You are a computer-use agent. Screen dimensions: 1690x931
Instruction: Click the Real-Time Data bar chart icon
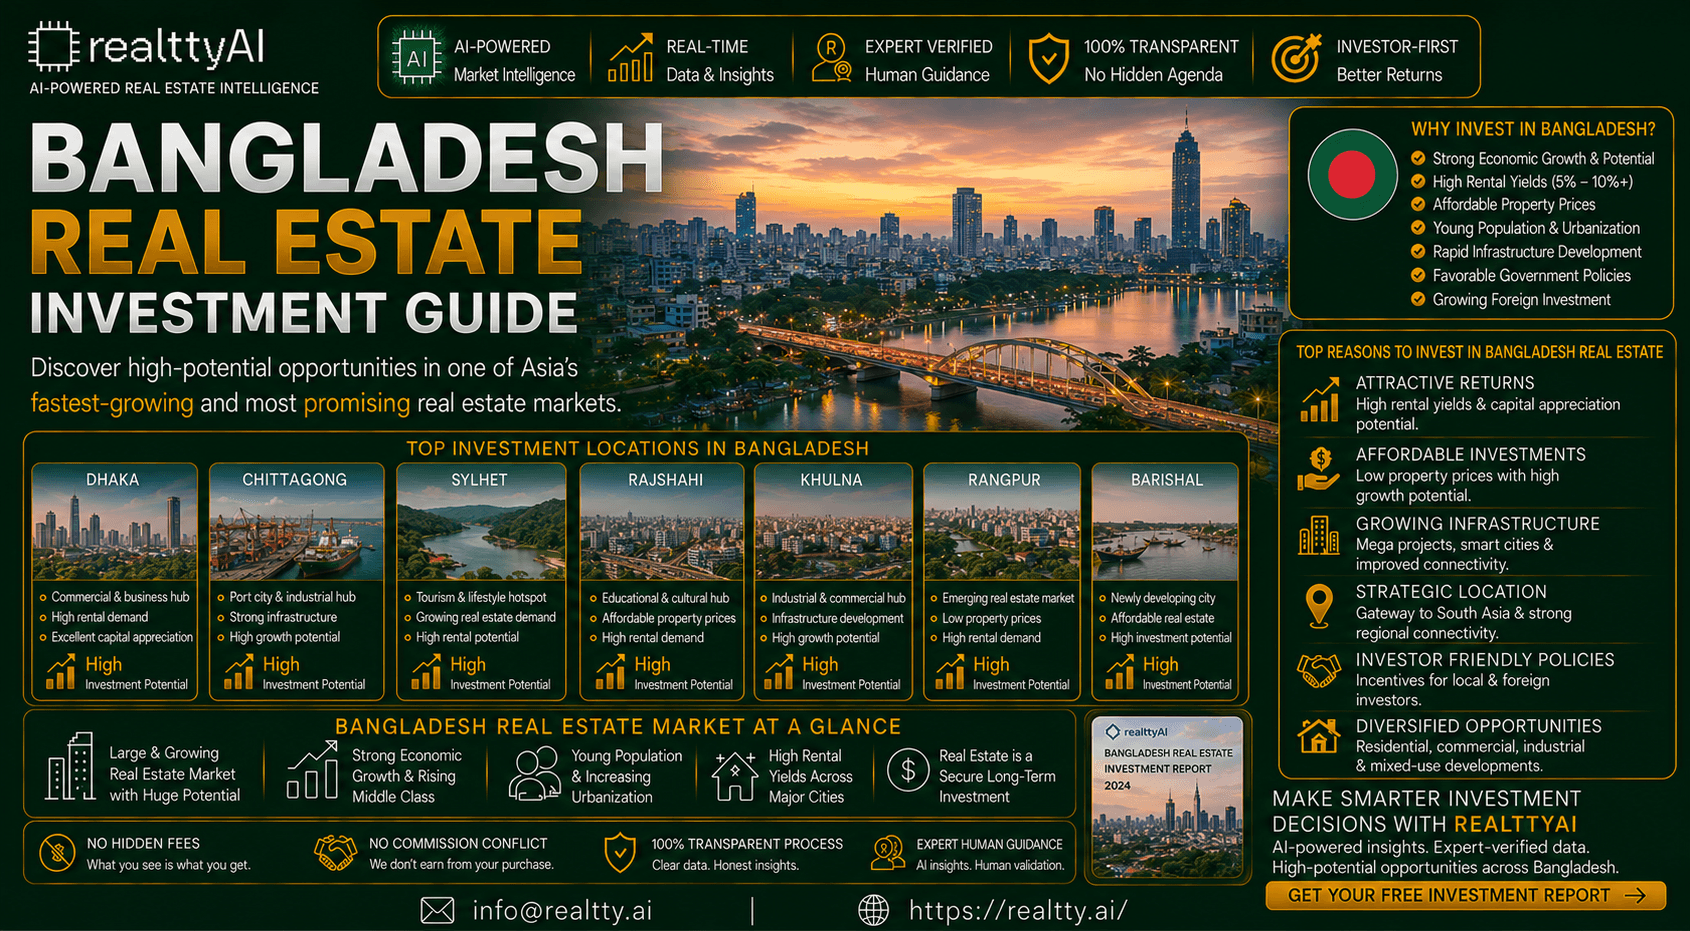[x=631, y=59]
